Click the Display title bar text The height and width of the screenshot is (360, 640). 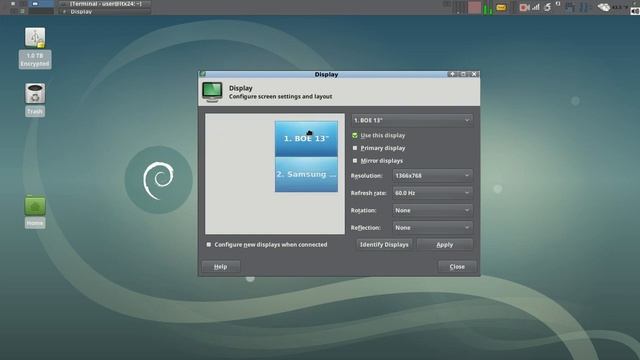click(x=326, y=74)
